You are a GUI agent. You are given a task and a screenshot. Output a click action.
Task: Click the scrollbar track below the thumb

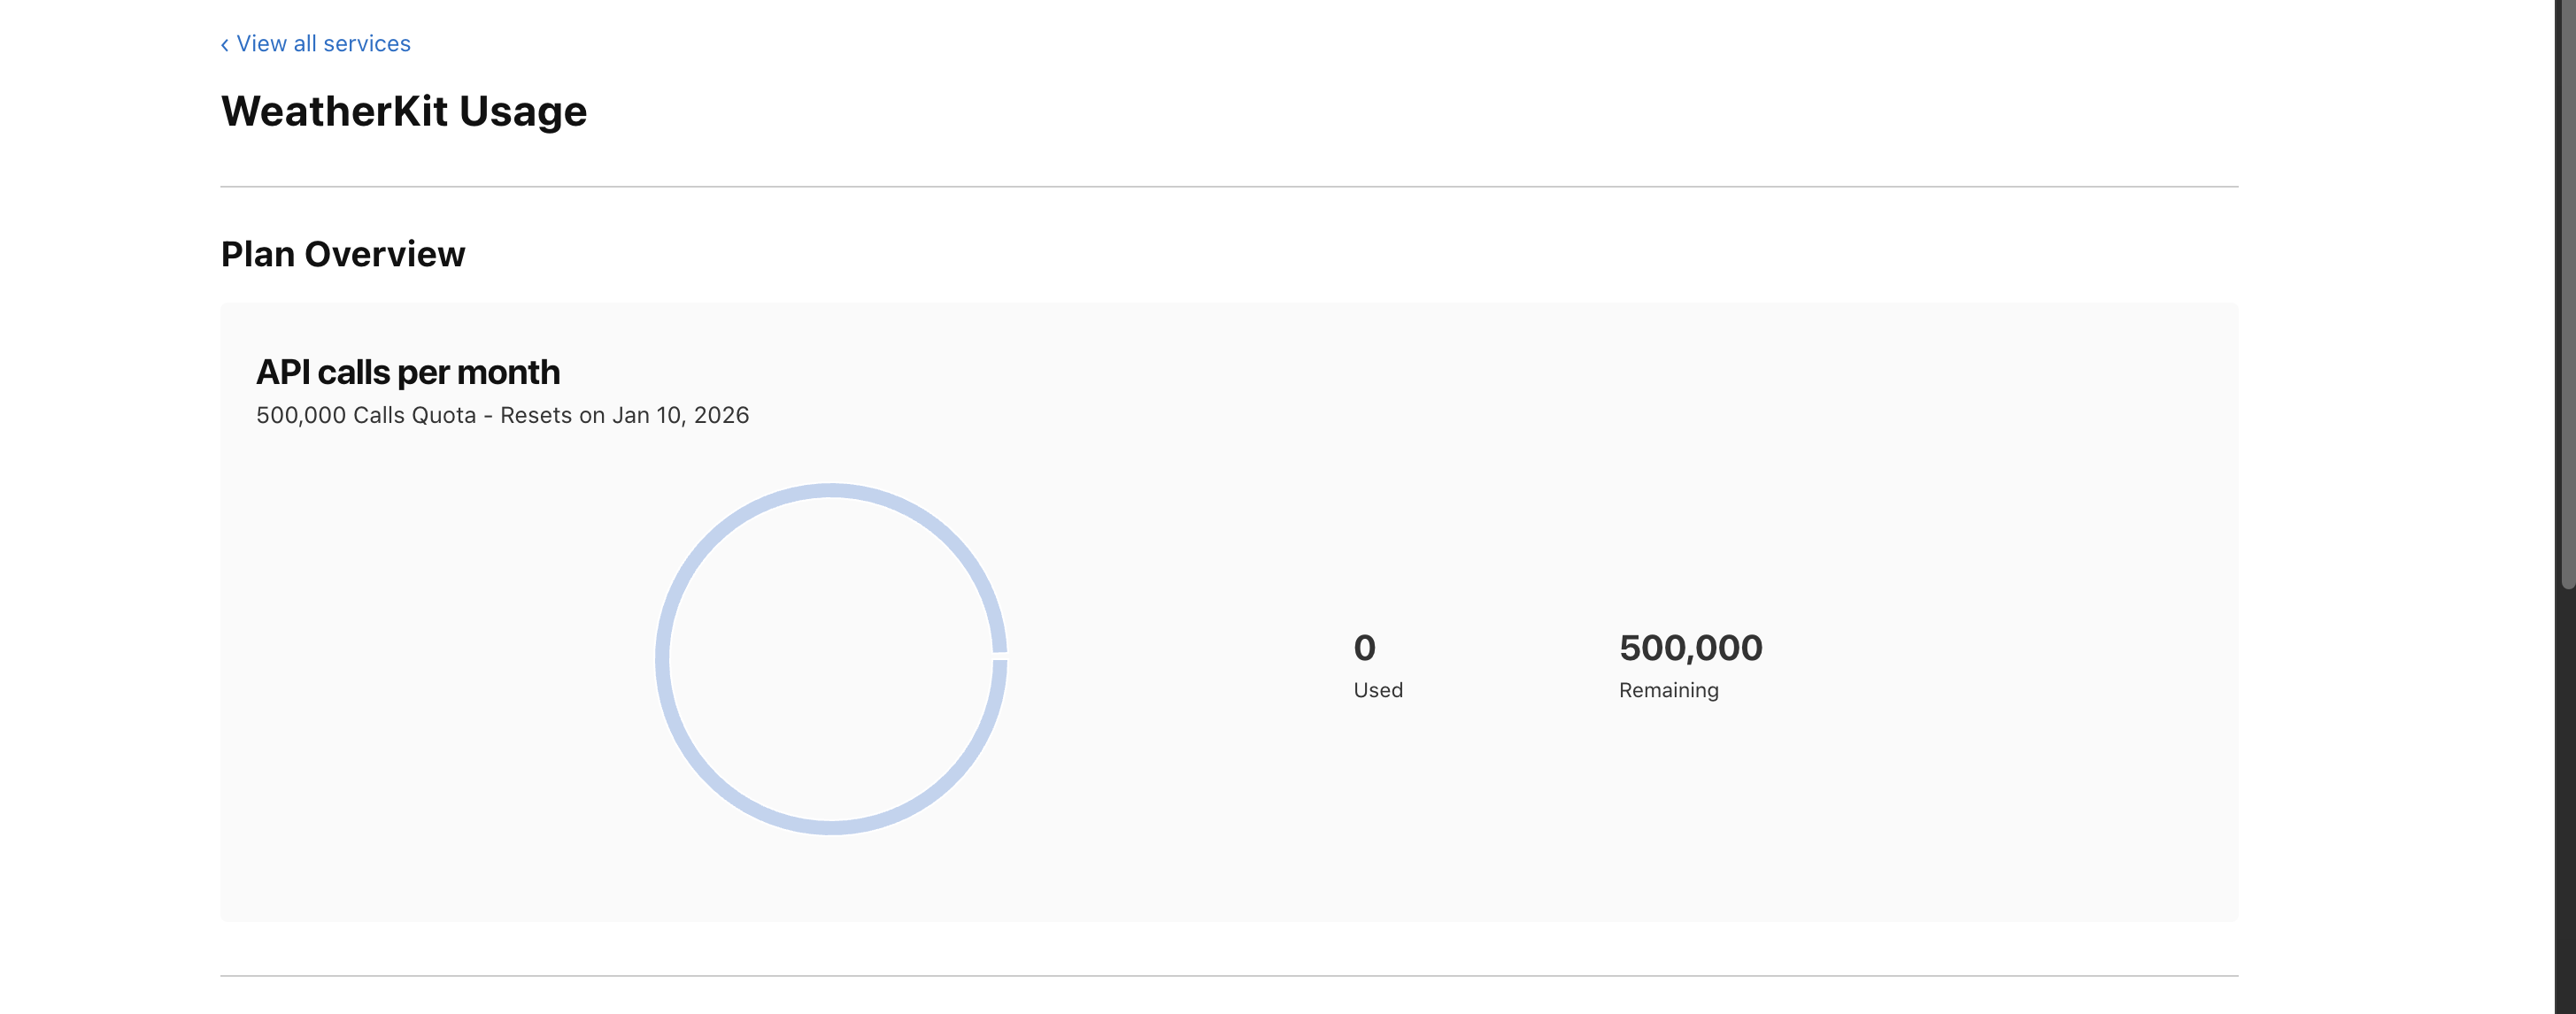click(2567, 800)
